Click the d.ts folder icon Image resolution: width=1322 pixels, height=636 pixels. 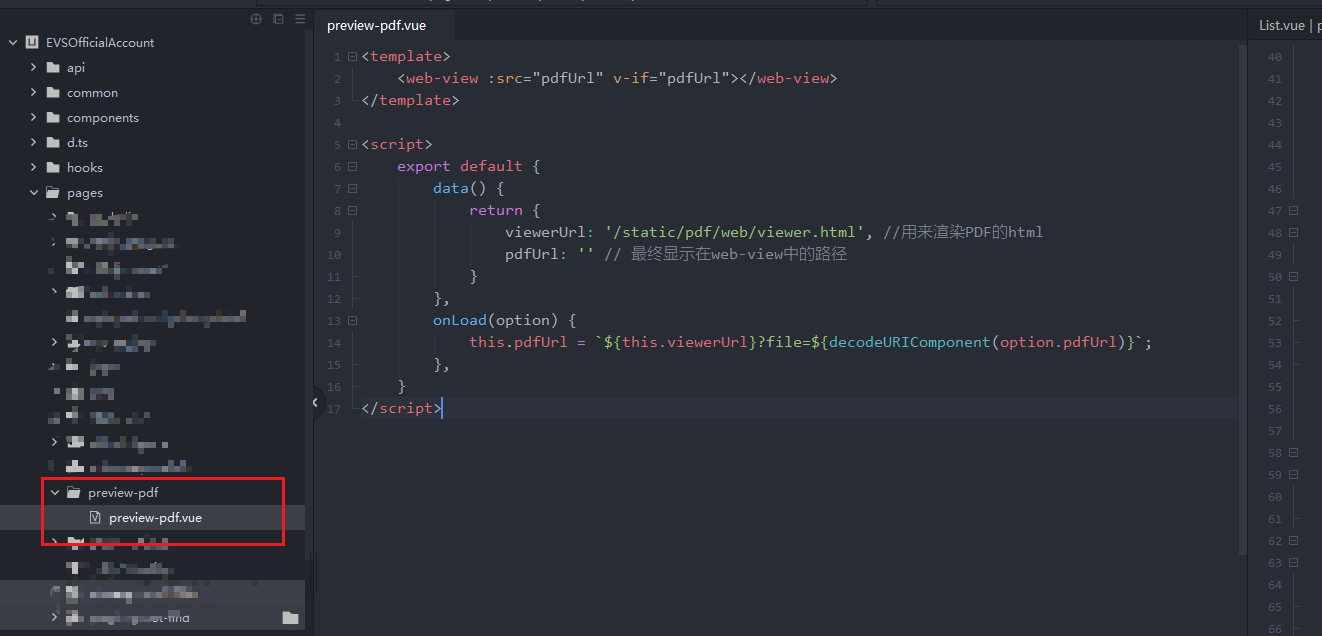[x=53, y=143]
